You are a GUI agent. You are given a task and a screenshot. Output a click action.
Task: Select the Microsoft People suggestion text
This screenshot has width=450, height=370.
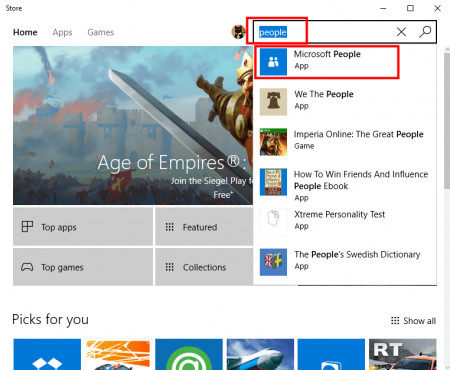point(327,54)
